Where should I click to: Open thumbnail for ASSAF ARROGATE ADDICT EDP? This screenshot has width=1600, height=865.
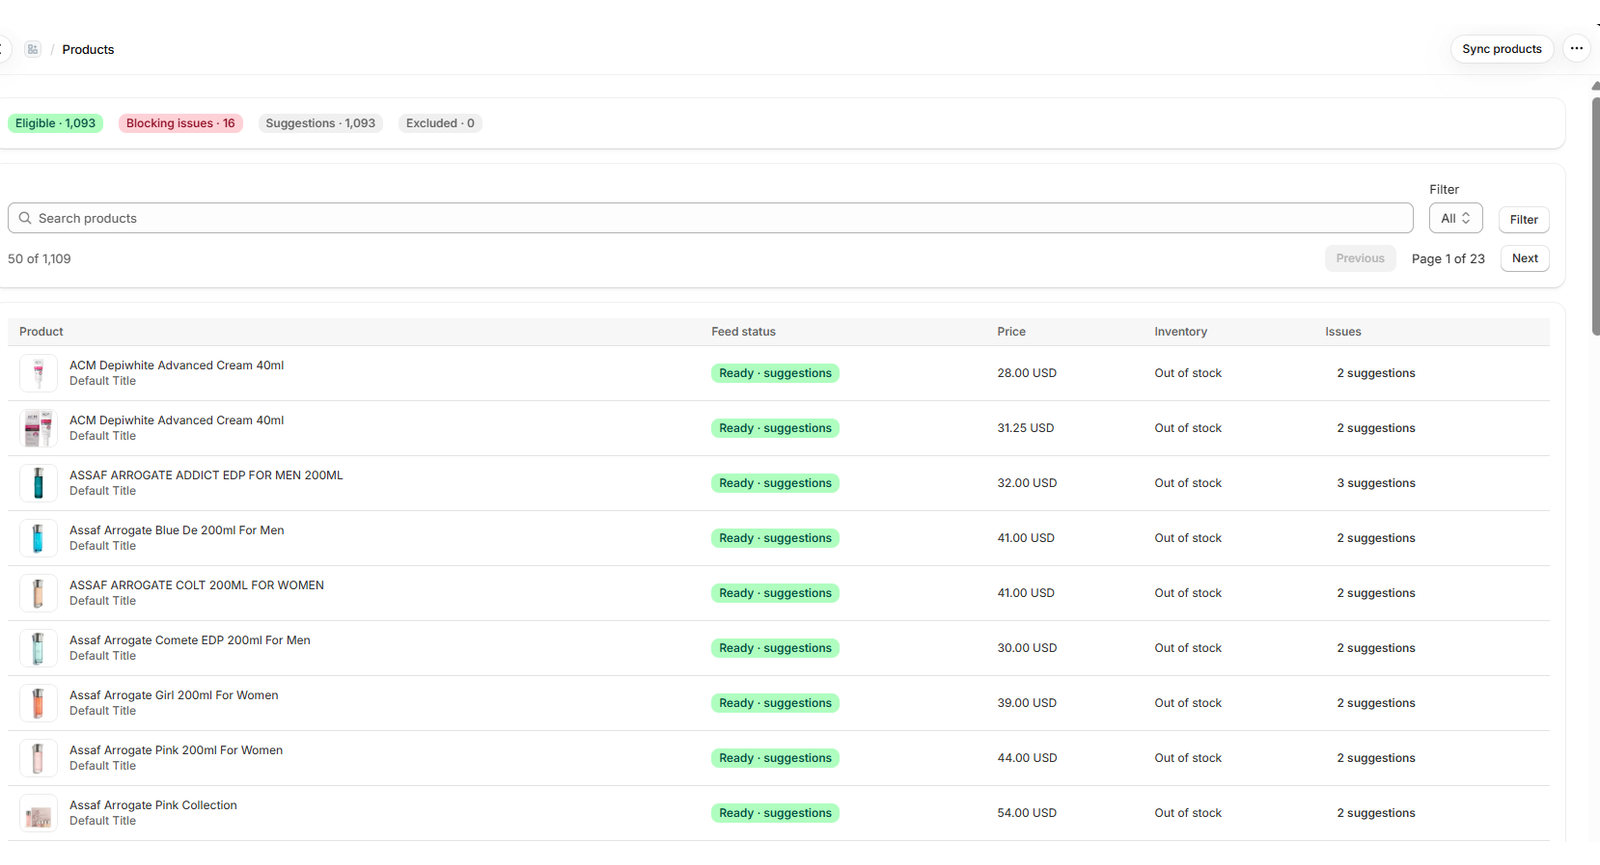click(38, 483)
